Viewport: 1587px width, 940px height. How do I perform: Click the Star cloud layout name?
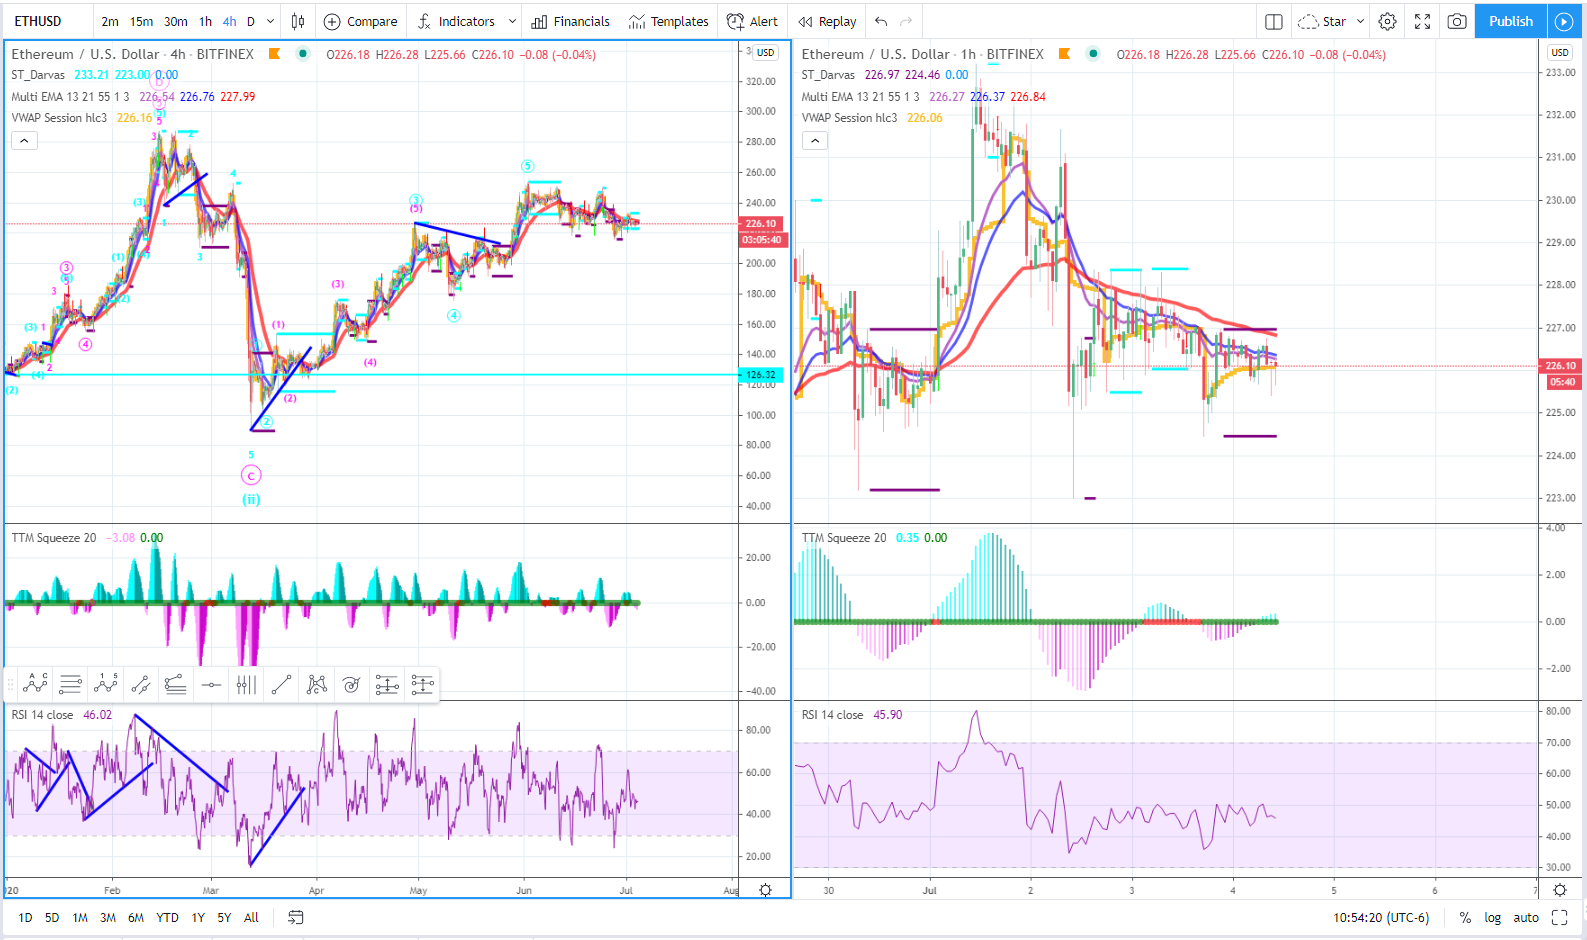tap(1322, 21)
